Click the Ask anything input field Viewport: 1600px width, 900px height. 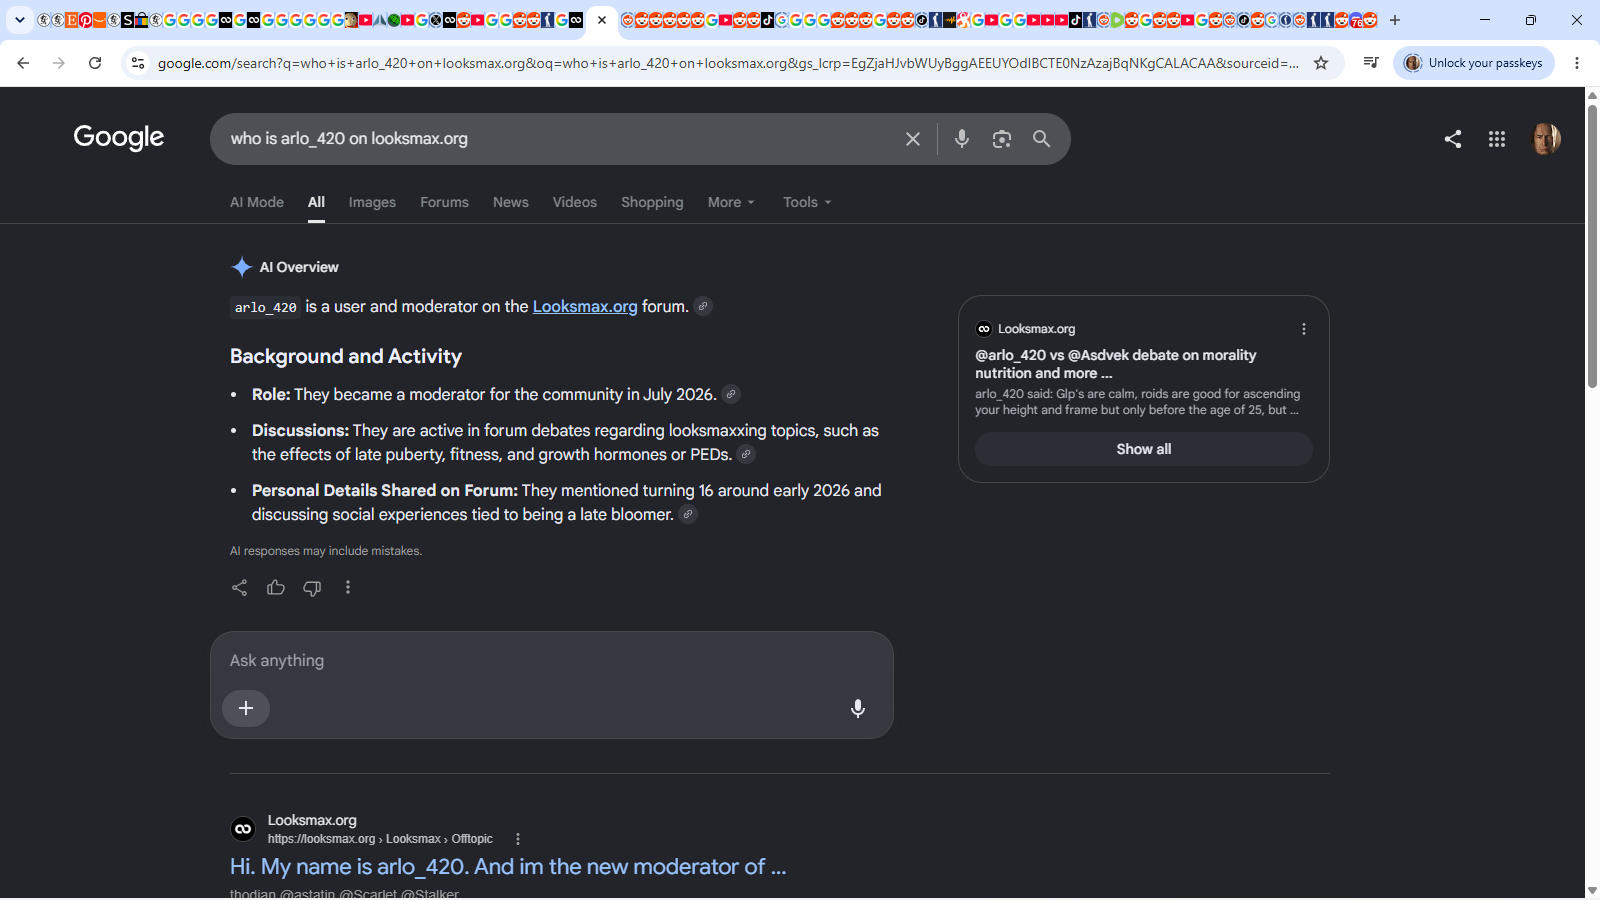tap(552, 661)
